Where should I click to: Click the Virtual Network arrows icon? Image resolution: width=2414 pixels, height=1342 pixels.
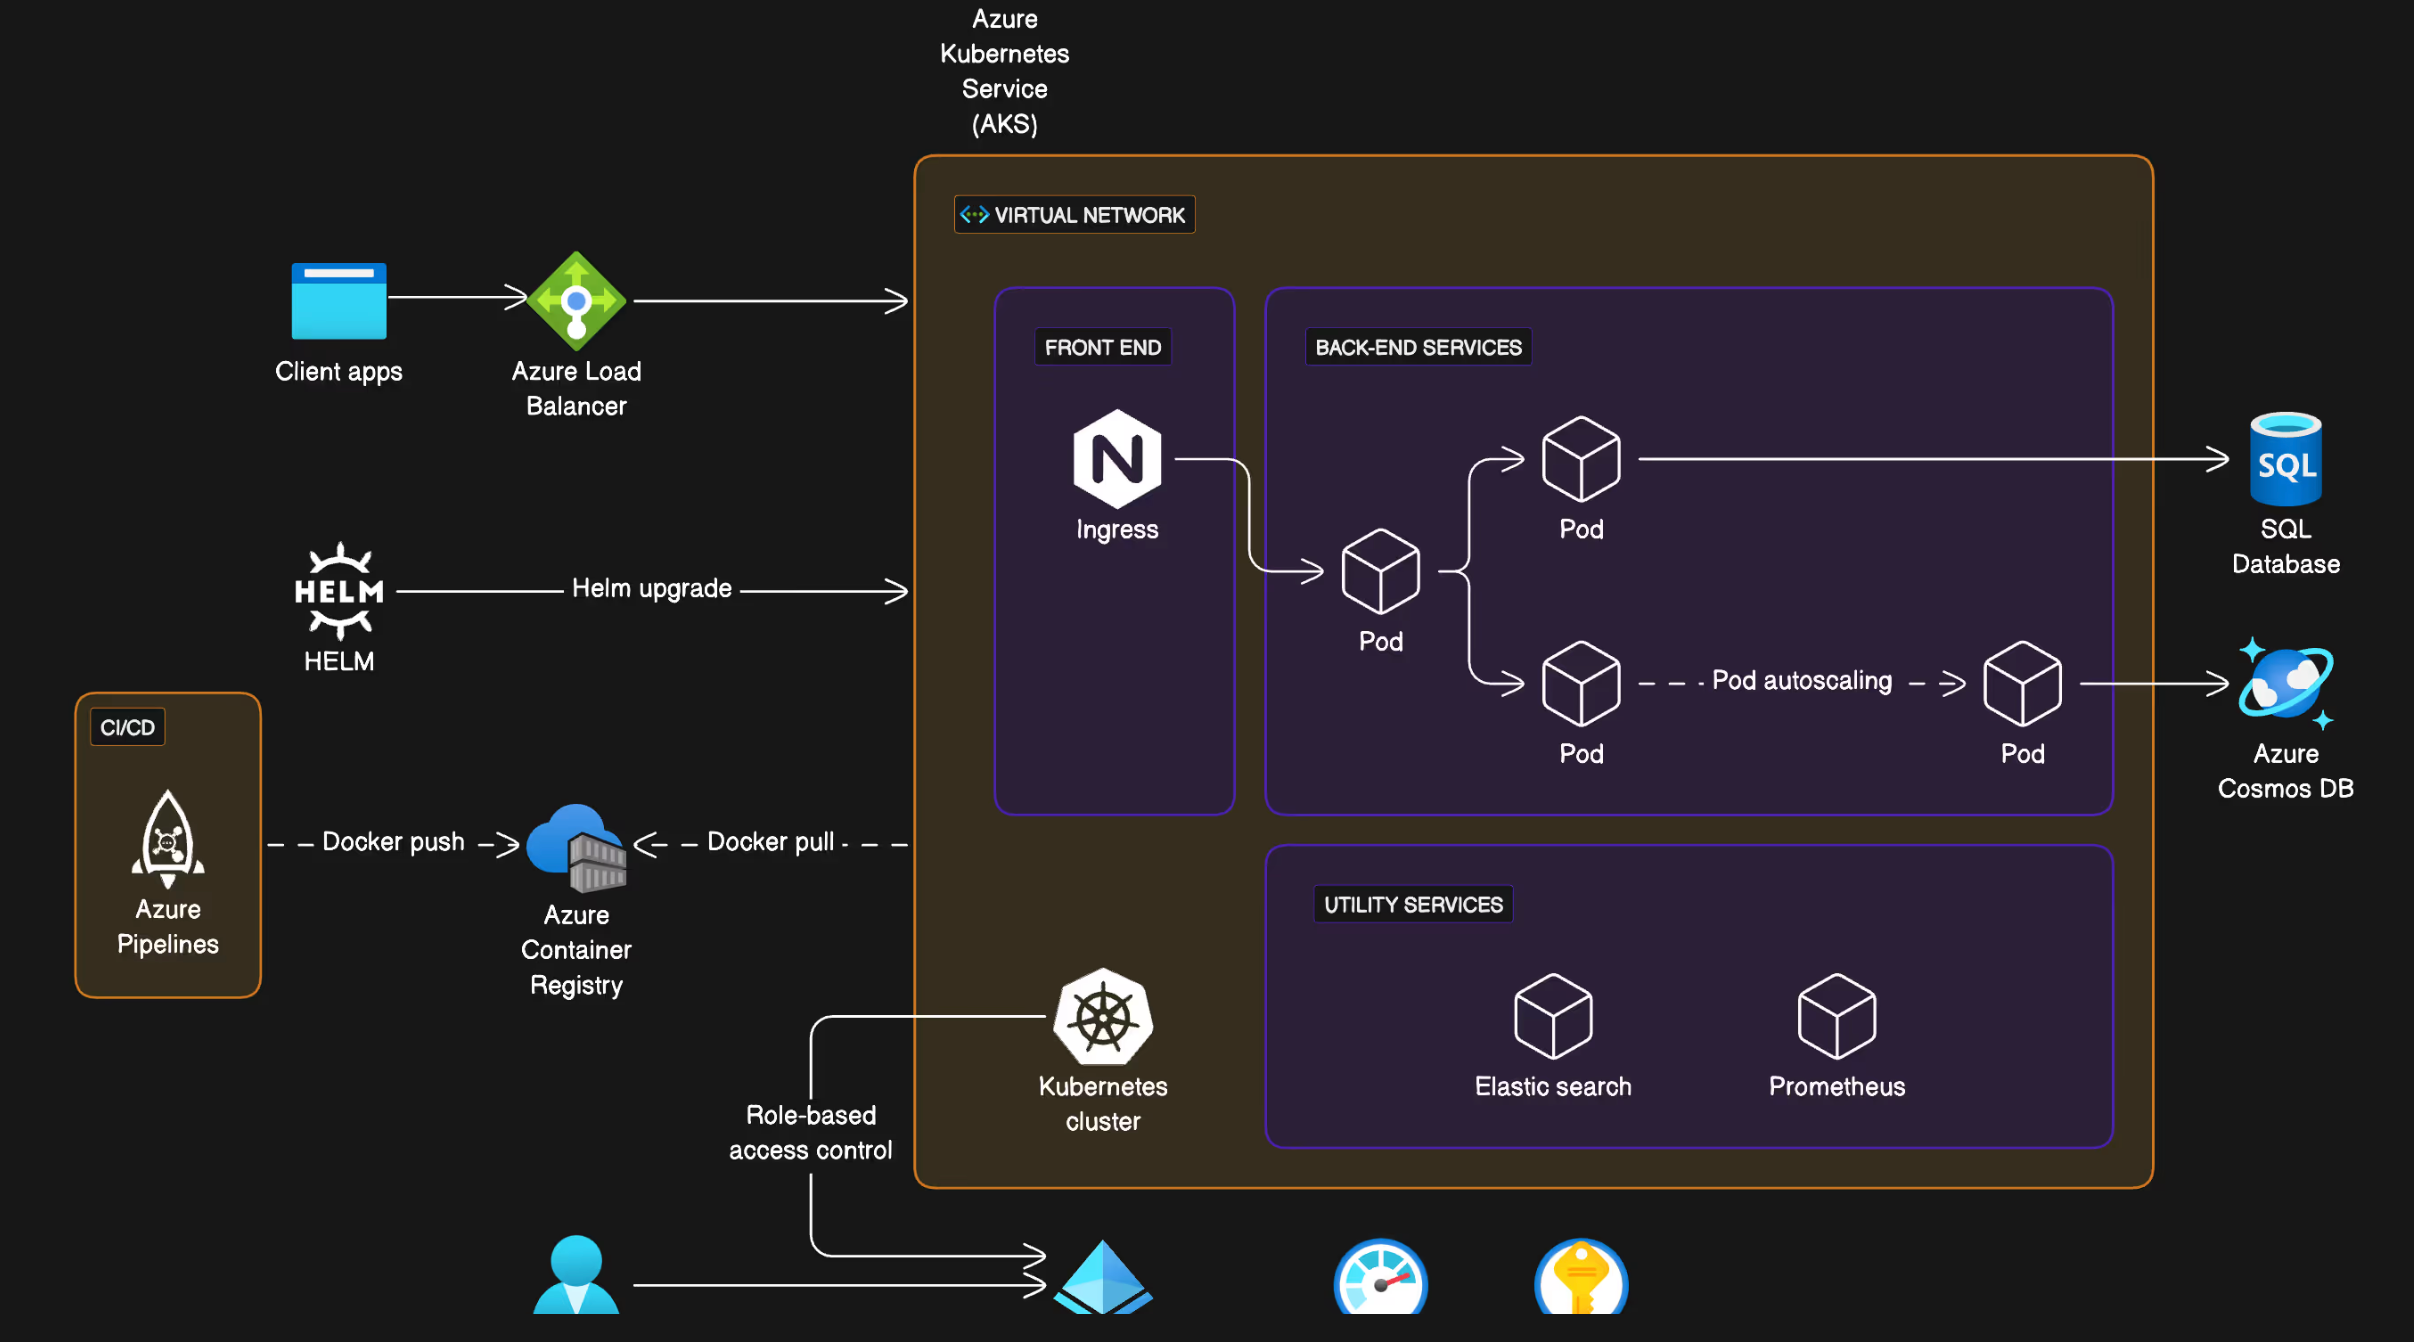click(974, 215)
